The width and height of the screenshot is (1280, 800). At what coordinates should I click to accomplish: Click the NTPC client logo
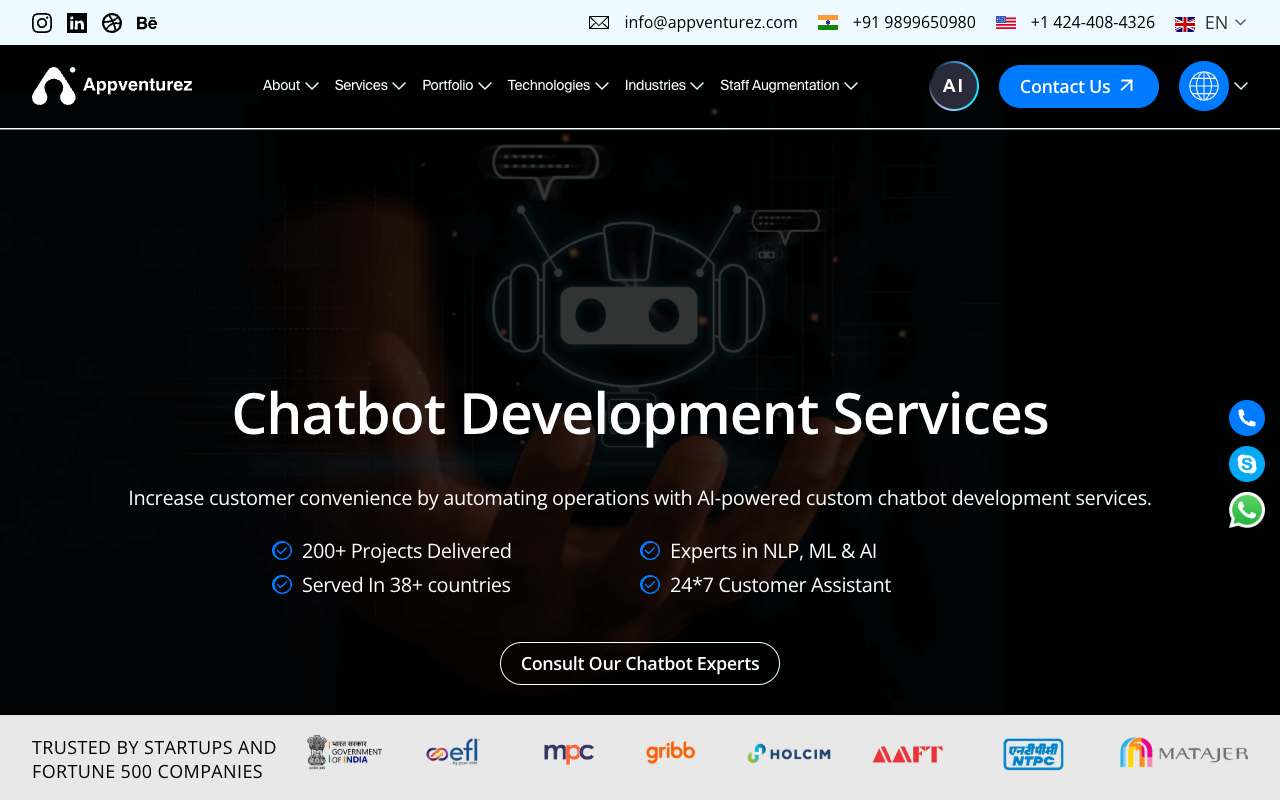coord(1033,754)
